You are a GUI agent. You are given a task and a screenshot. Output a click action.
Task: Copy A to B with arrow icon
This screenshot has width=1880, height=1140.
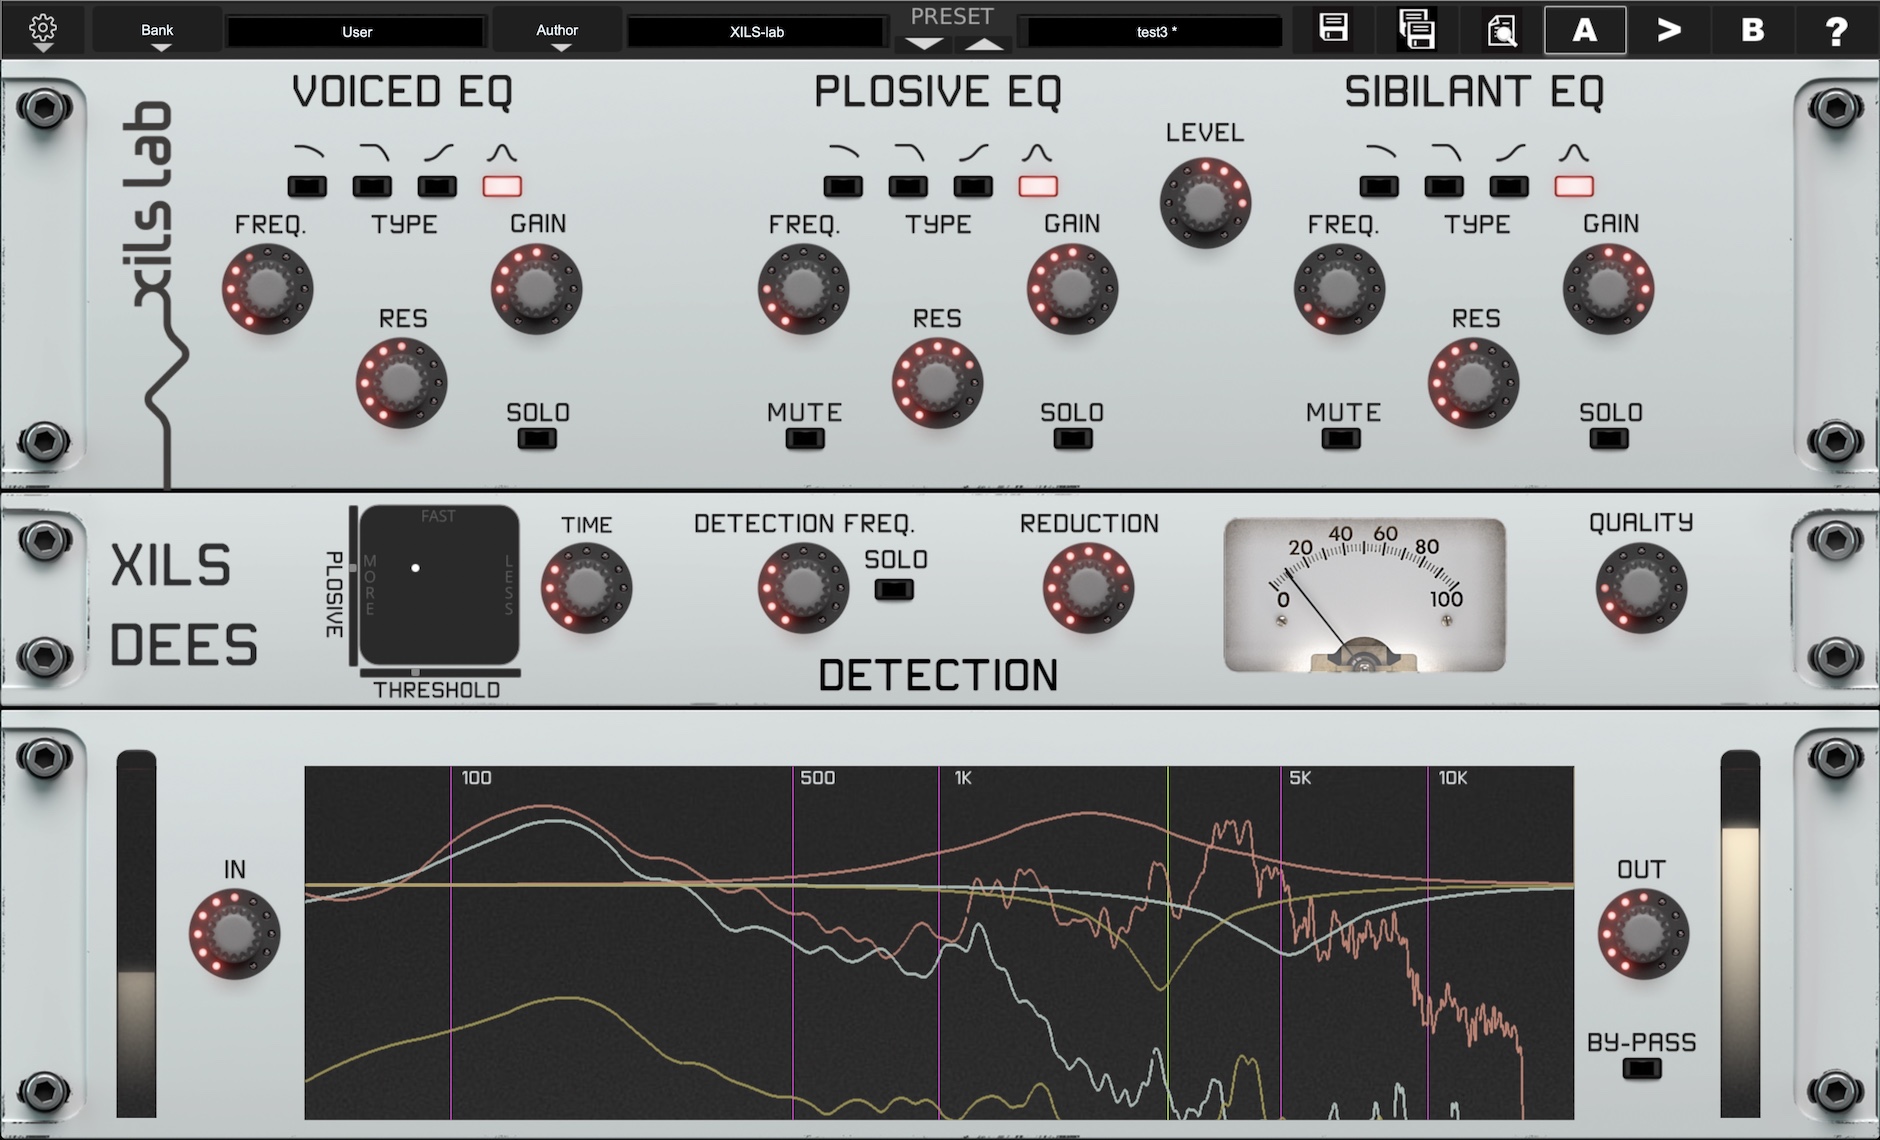[x=1668, y=31]
